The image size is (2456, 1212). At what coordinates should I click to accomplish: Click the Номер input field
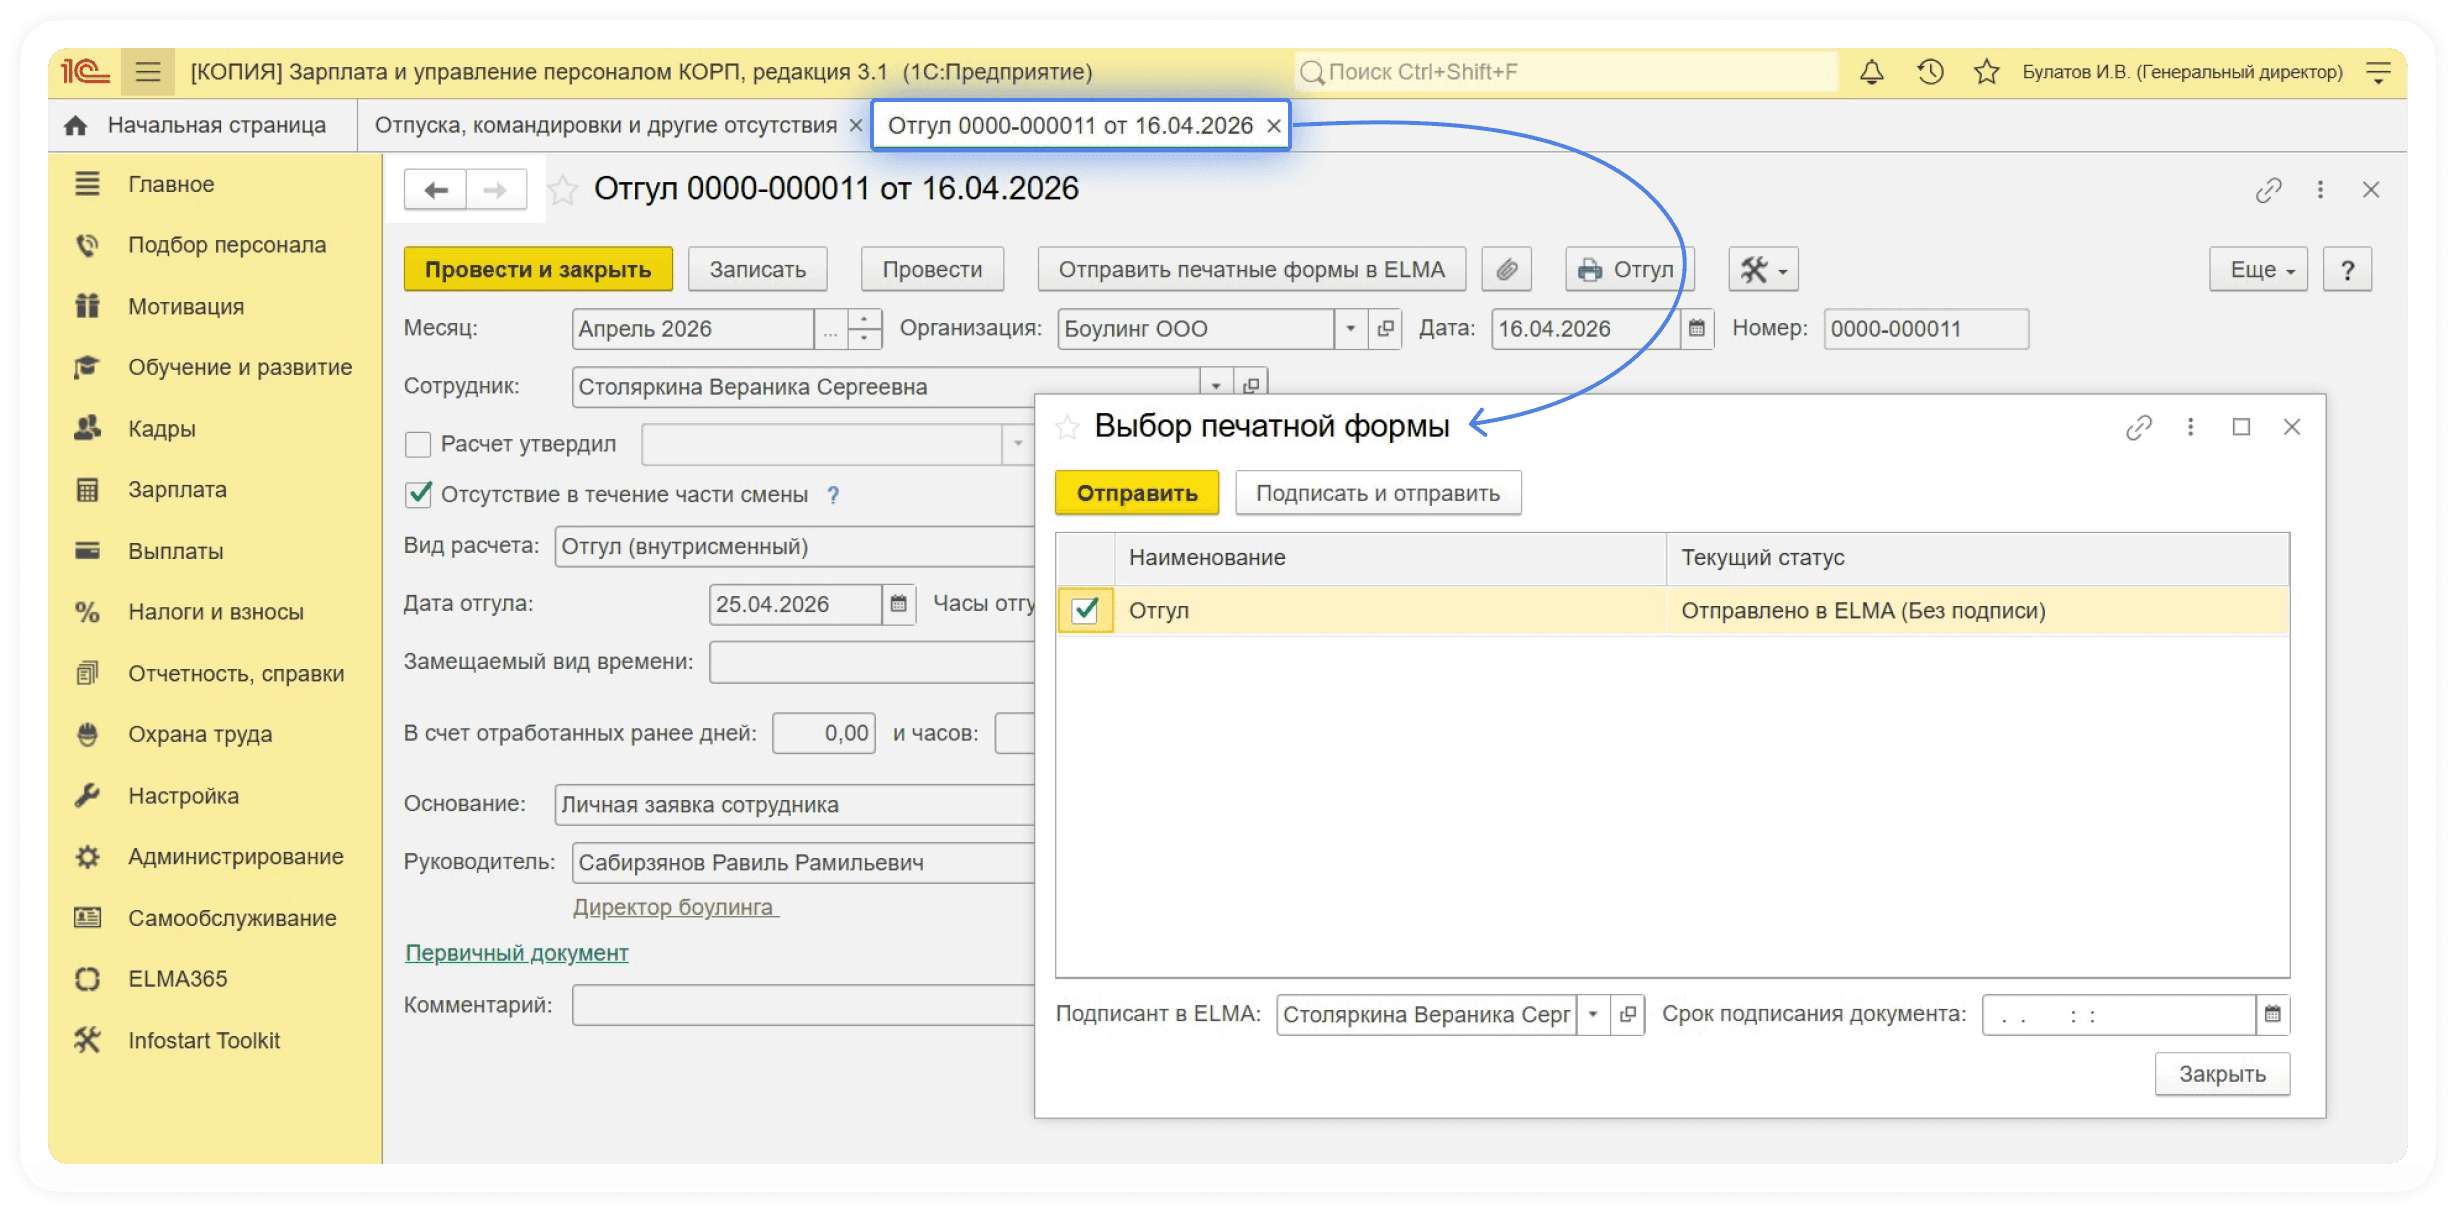tap(1926, 329)
